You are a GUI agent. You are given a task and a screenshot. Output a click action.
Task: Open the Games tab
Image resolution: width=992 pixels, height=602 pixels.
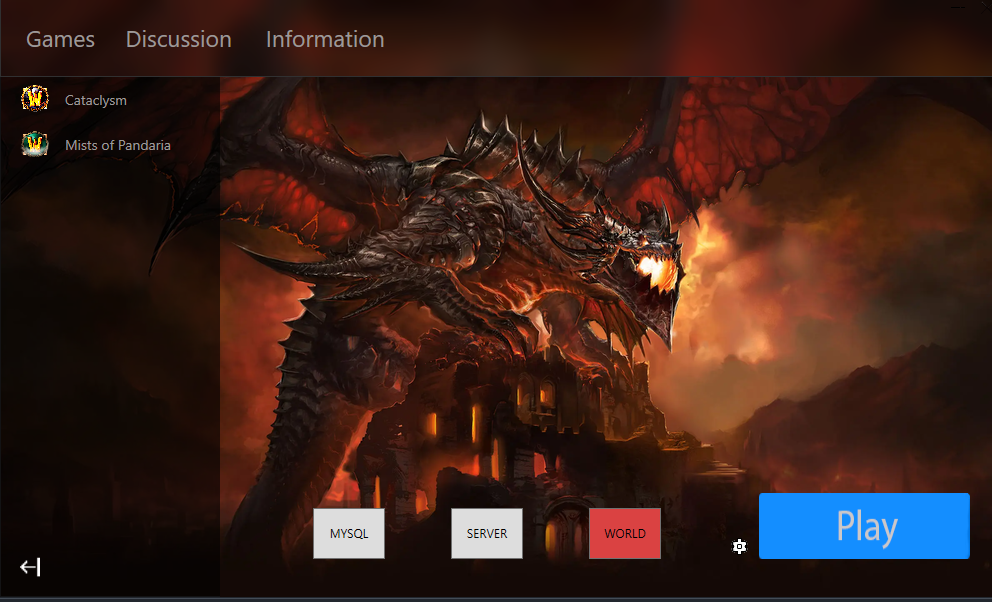coord(60,39)
